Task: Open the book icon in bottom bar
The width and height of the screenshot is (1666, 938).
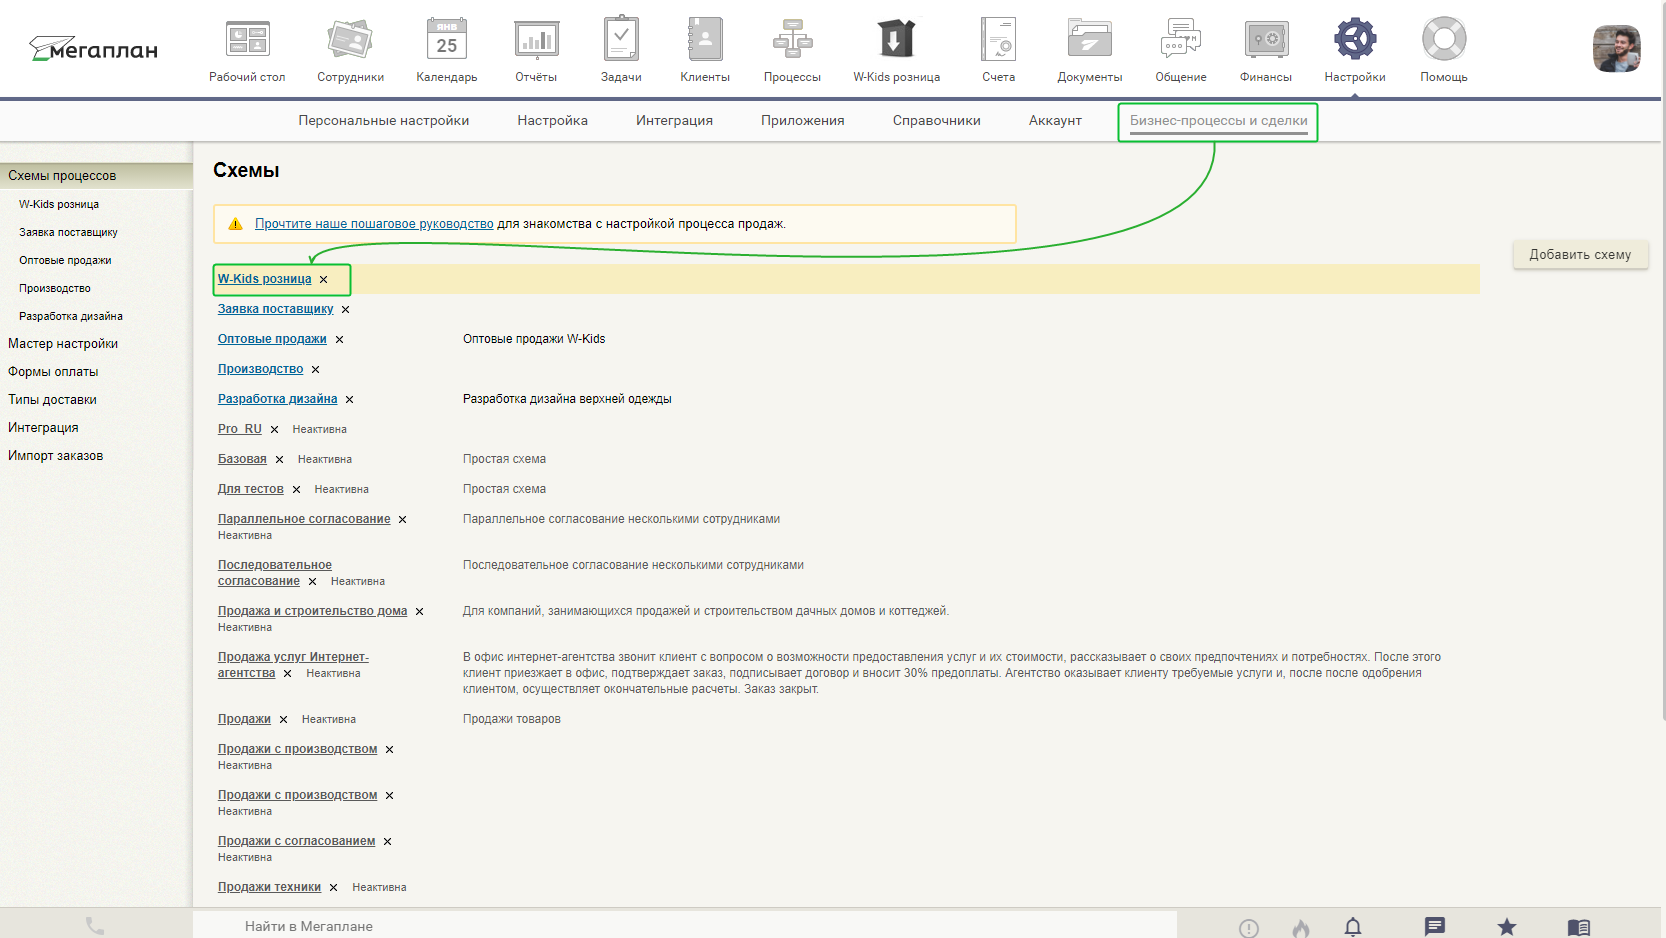Action: tap(1579, 927)
